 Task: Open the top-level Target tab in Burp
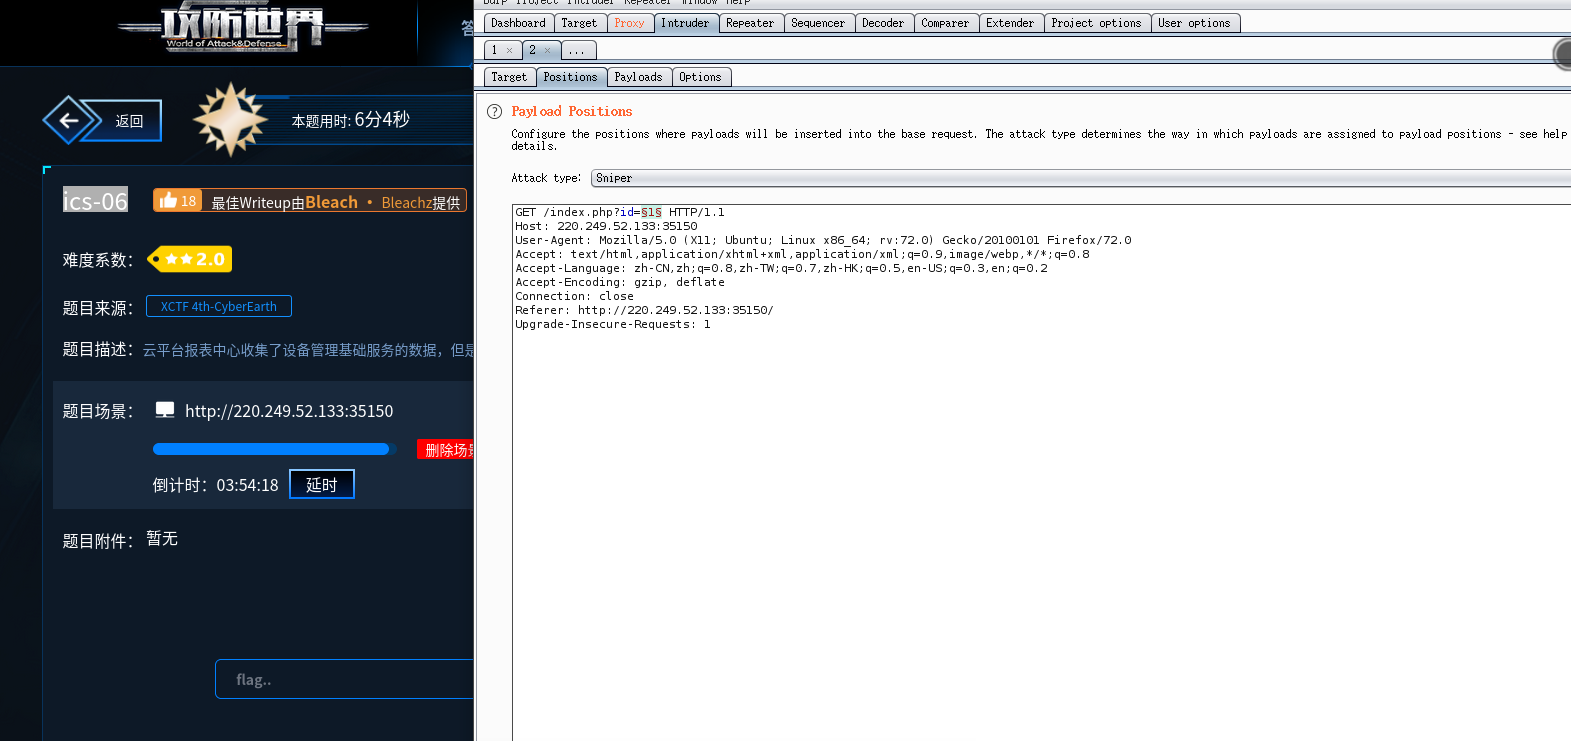coord(579,23)
